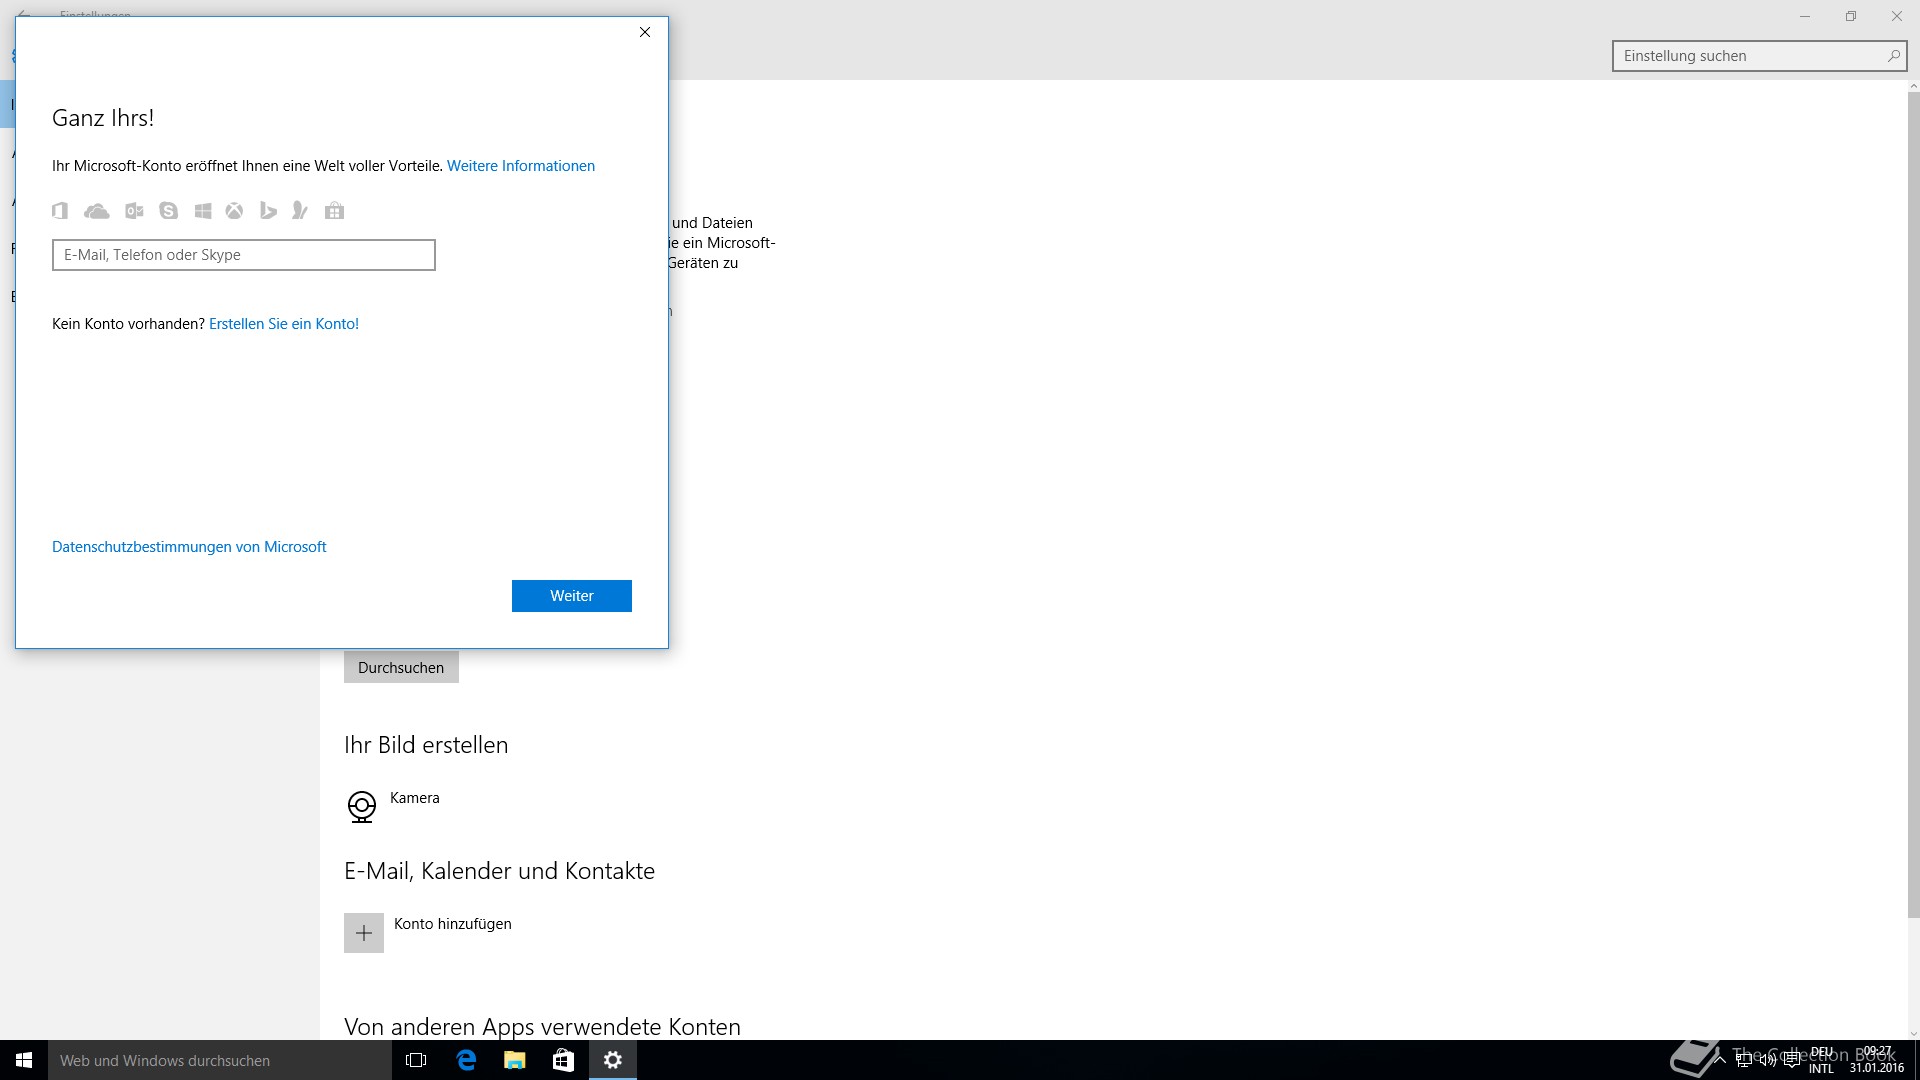Click the vertical scrollbar in Settings window
The width and height of the screenshot is (1920, 1080).
1913,505
